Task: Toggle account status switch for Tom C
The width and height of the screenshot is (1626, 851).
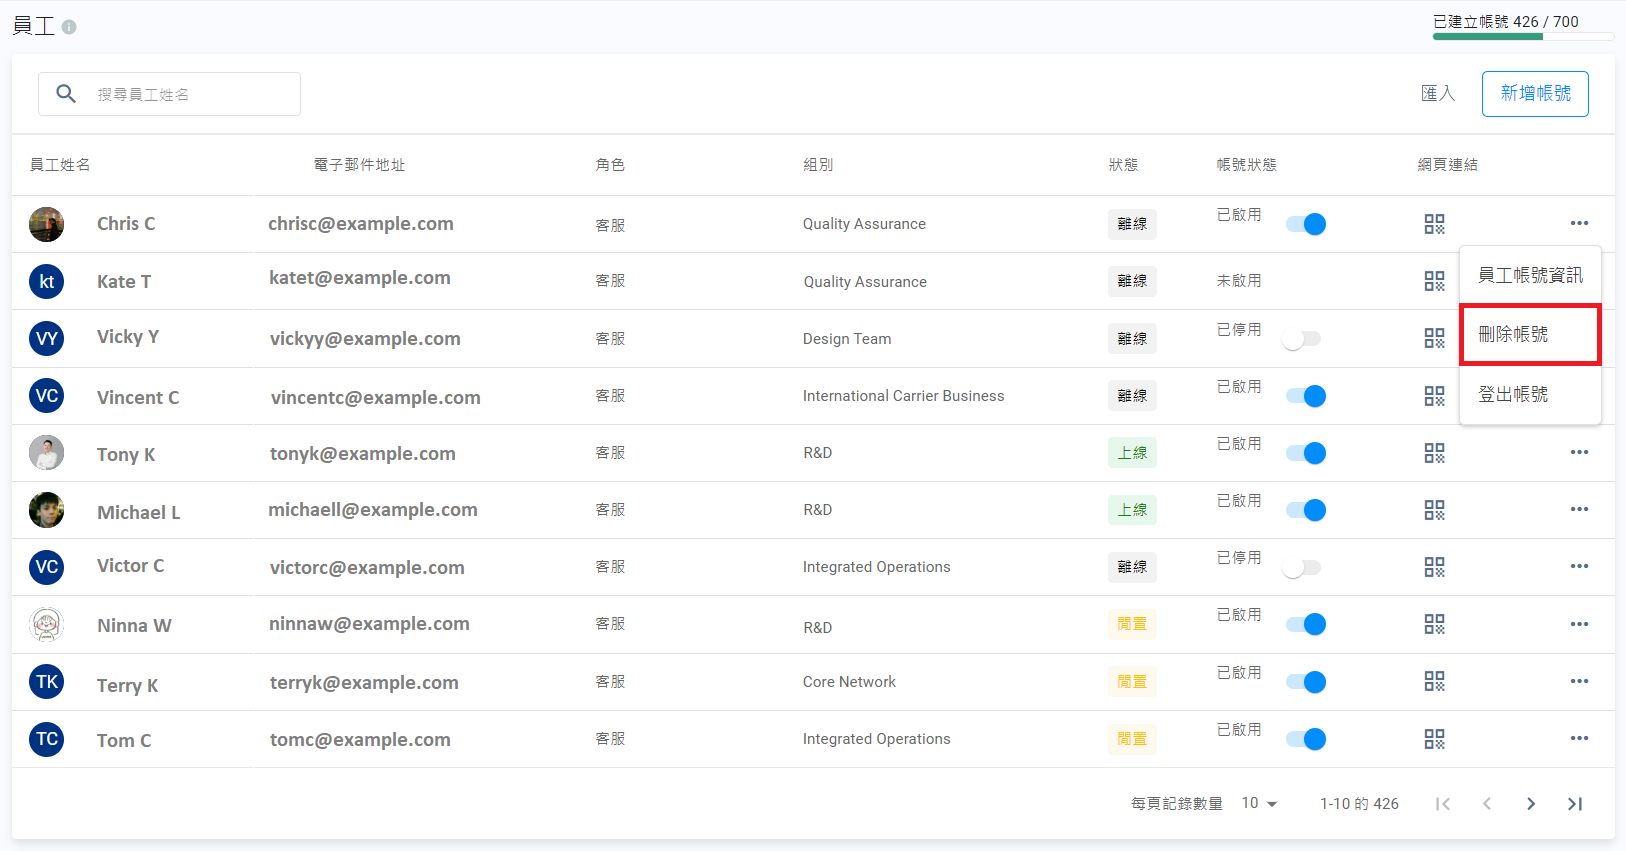Action: 1305,739
